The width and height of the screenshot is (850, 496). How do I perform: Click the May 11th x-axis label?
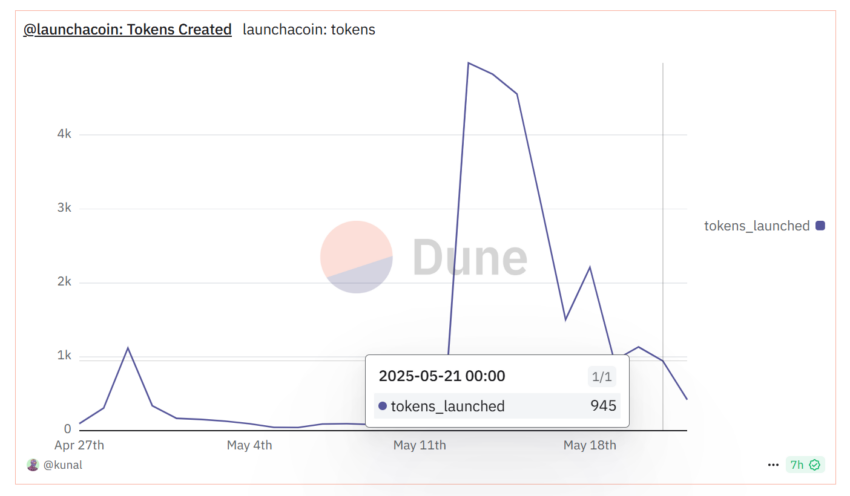420,445
